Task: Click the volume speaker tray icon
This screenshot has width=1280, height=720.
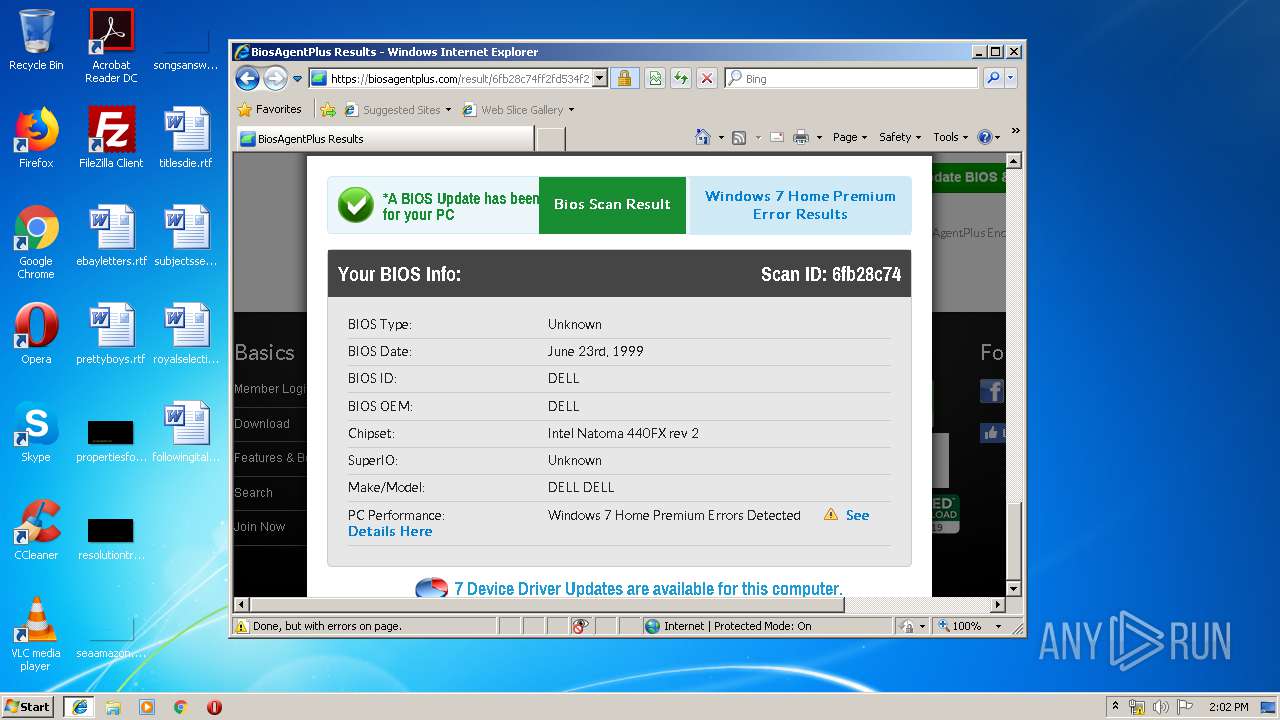Action: [1161, 707]
